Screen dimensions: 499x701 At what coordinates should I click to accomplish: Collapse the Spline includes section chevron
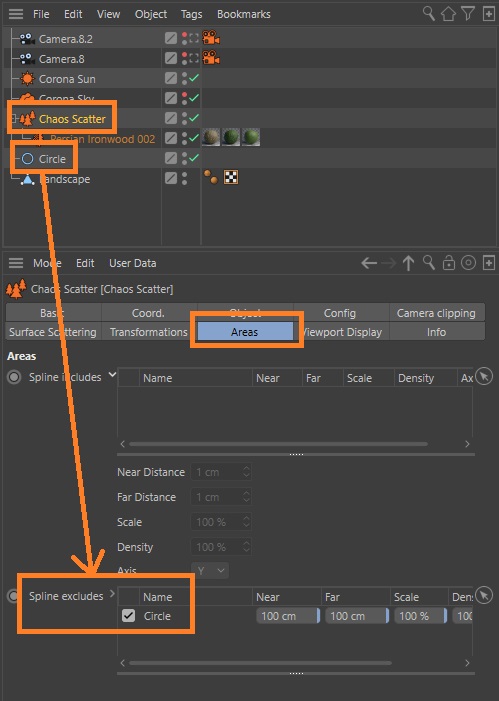[112, 375]
